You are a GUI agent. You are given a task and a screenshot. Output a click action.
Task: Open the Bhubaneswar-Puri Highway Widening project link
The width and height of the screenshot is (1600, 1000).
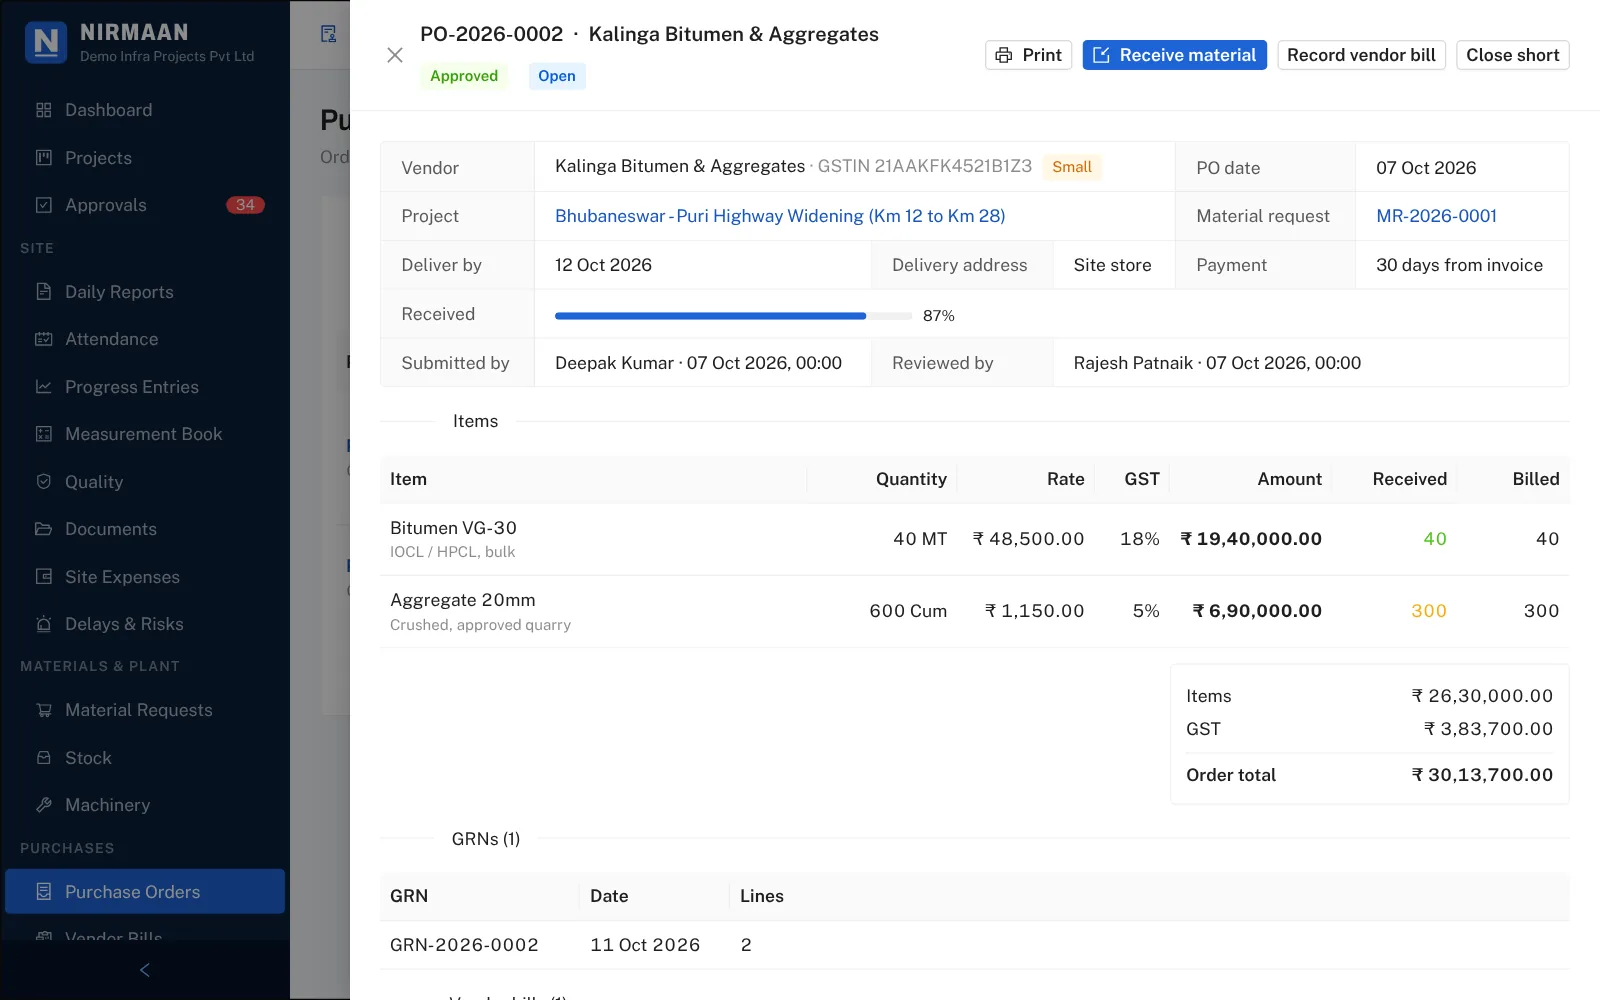click(x=780, y=216)
